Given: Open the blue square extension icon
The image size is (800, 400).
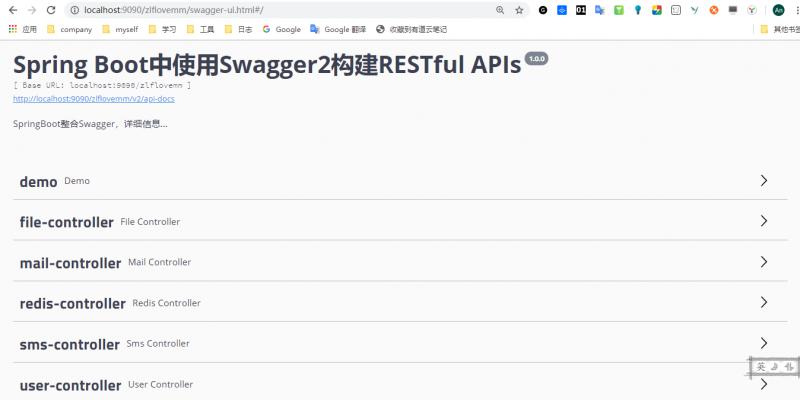Looking at the screenshot, I should [x=562, y=10].
